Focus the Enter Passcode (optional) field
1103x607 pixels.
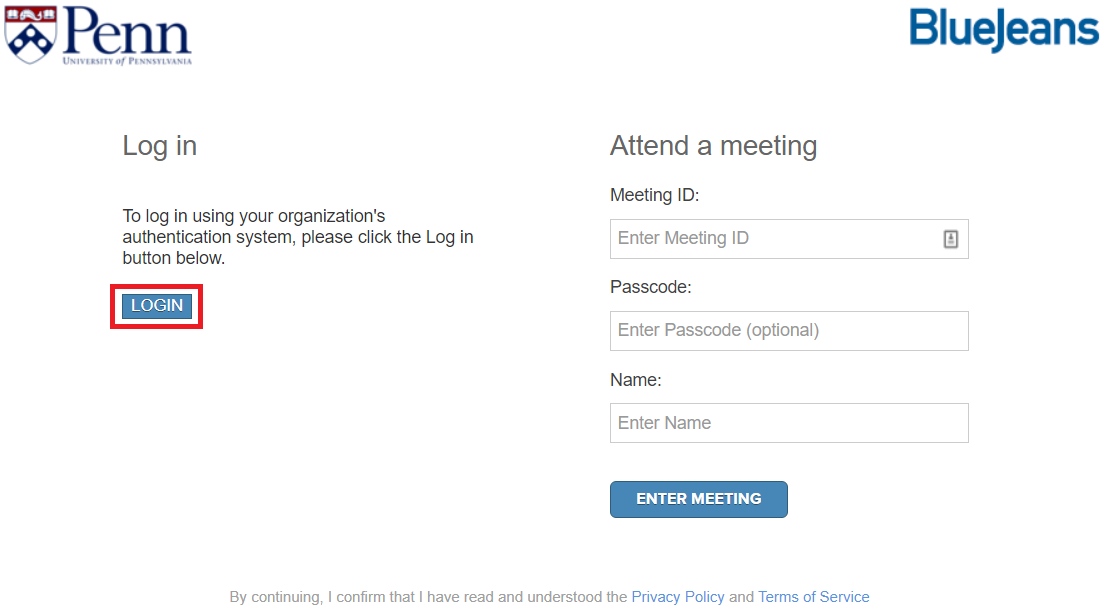788,331
